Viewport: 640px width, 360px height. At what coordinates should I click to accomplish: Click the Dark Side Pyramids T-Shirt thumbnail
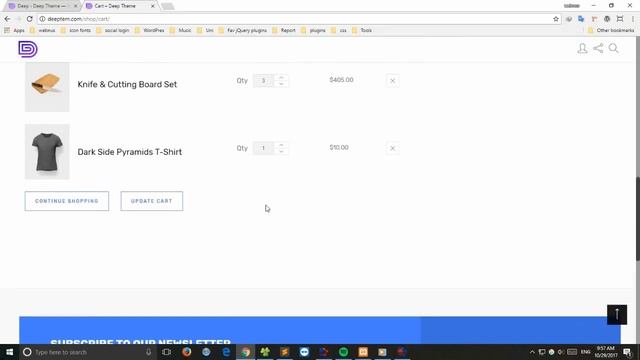pos(47,152)
